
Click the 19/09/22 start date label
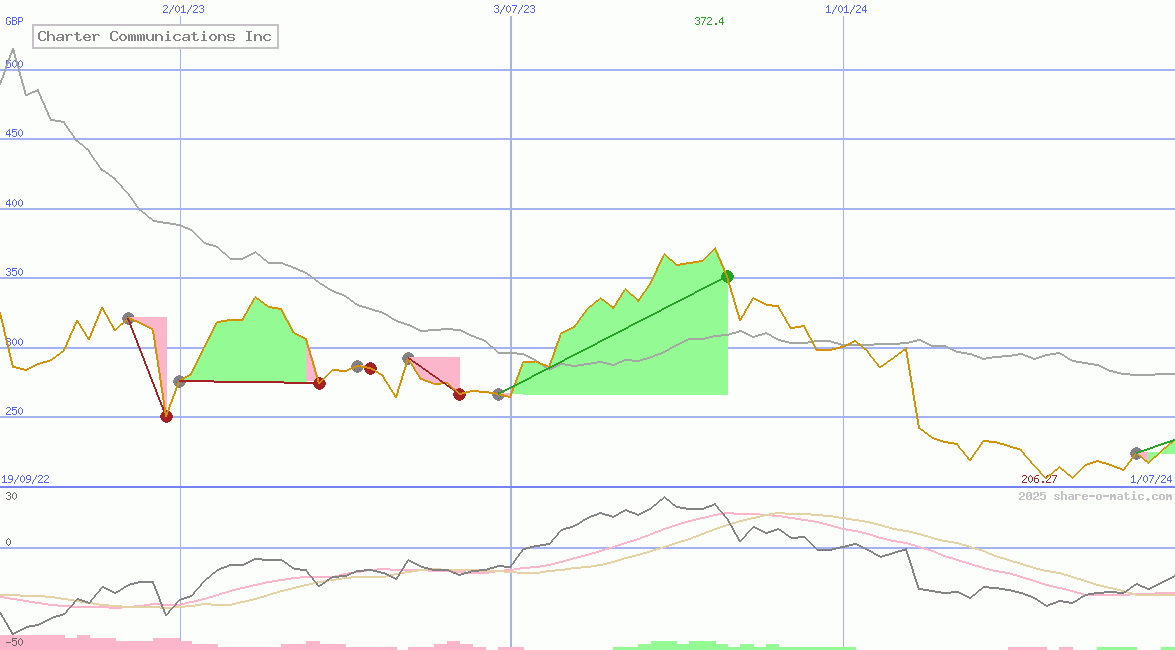point(25,479)
